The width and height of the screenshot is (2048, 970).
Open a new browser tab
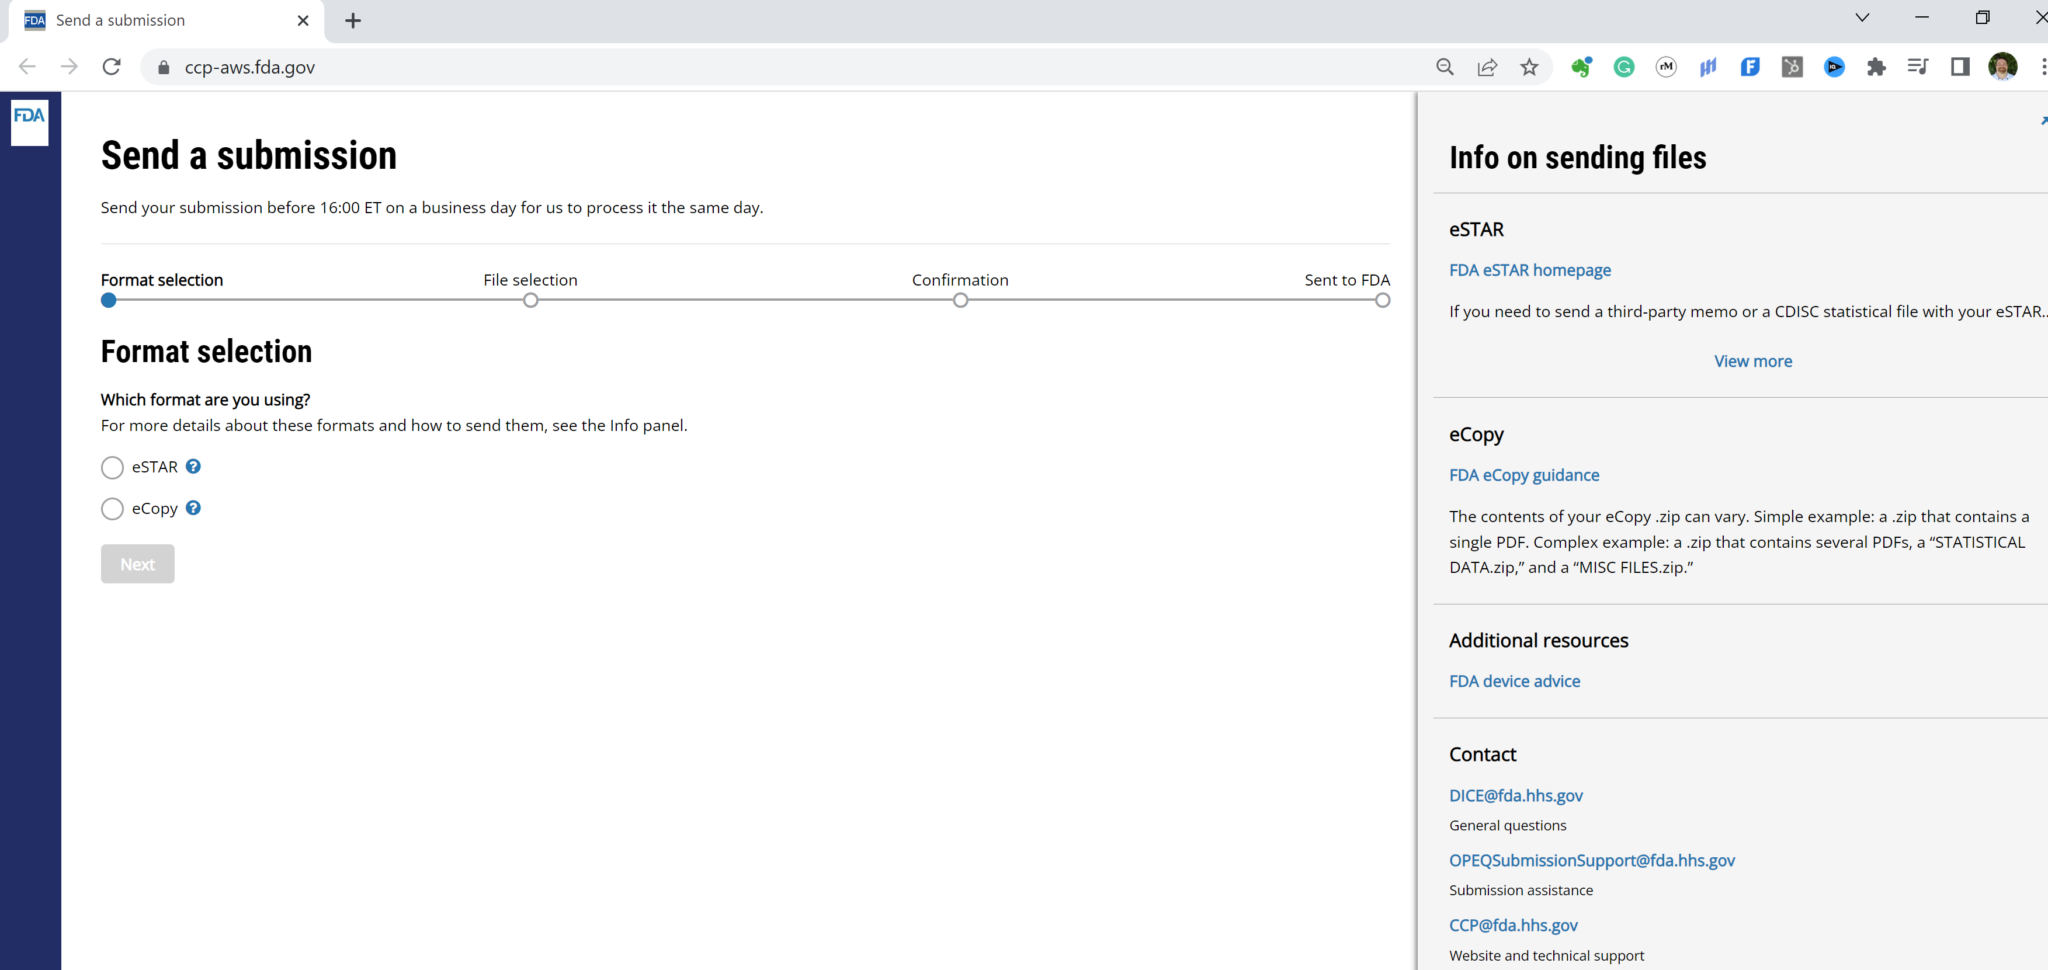[353, 21]
